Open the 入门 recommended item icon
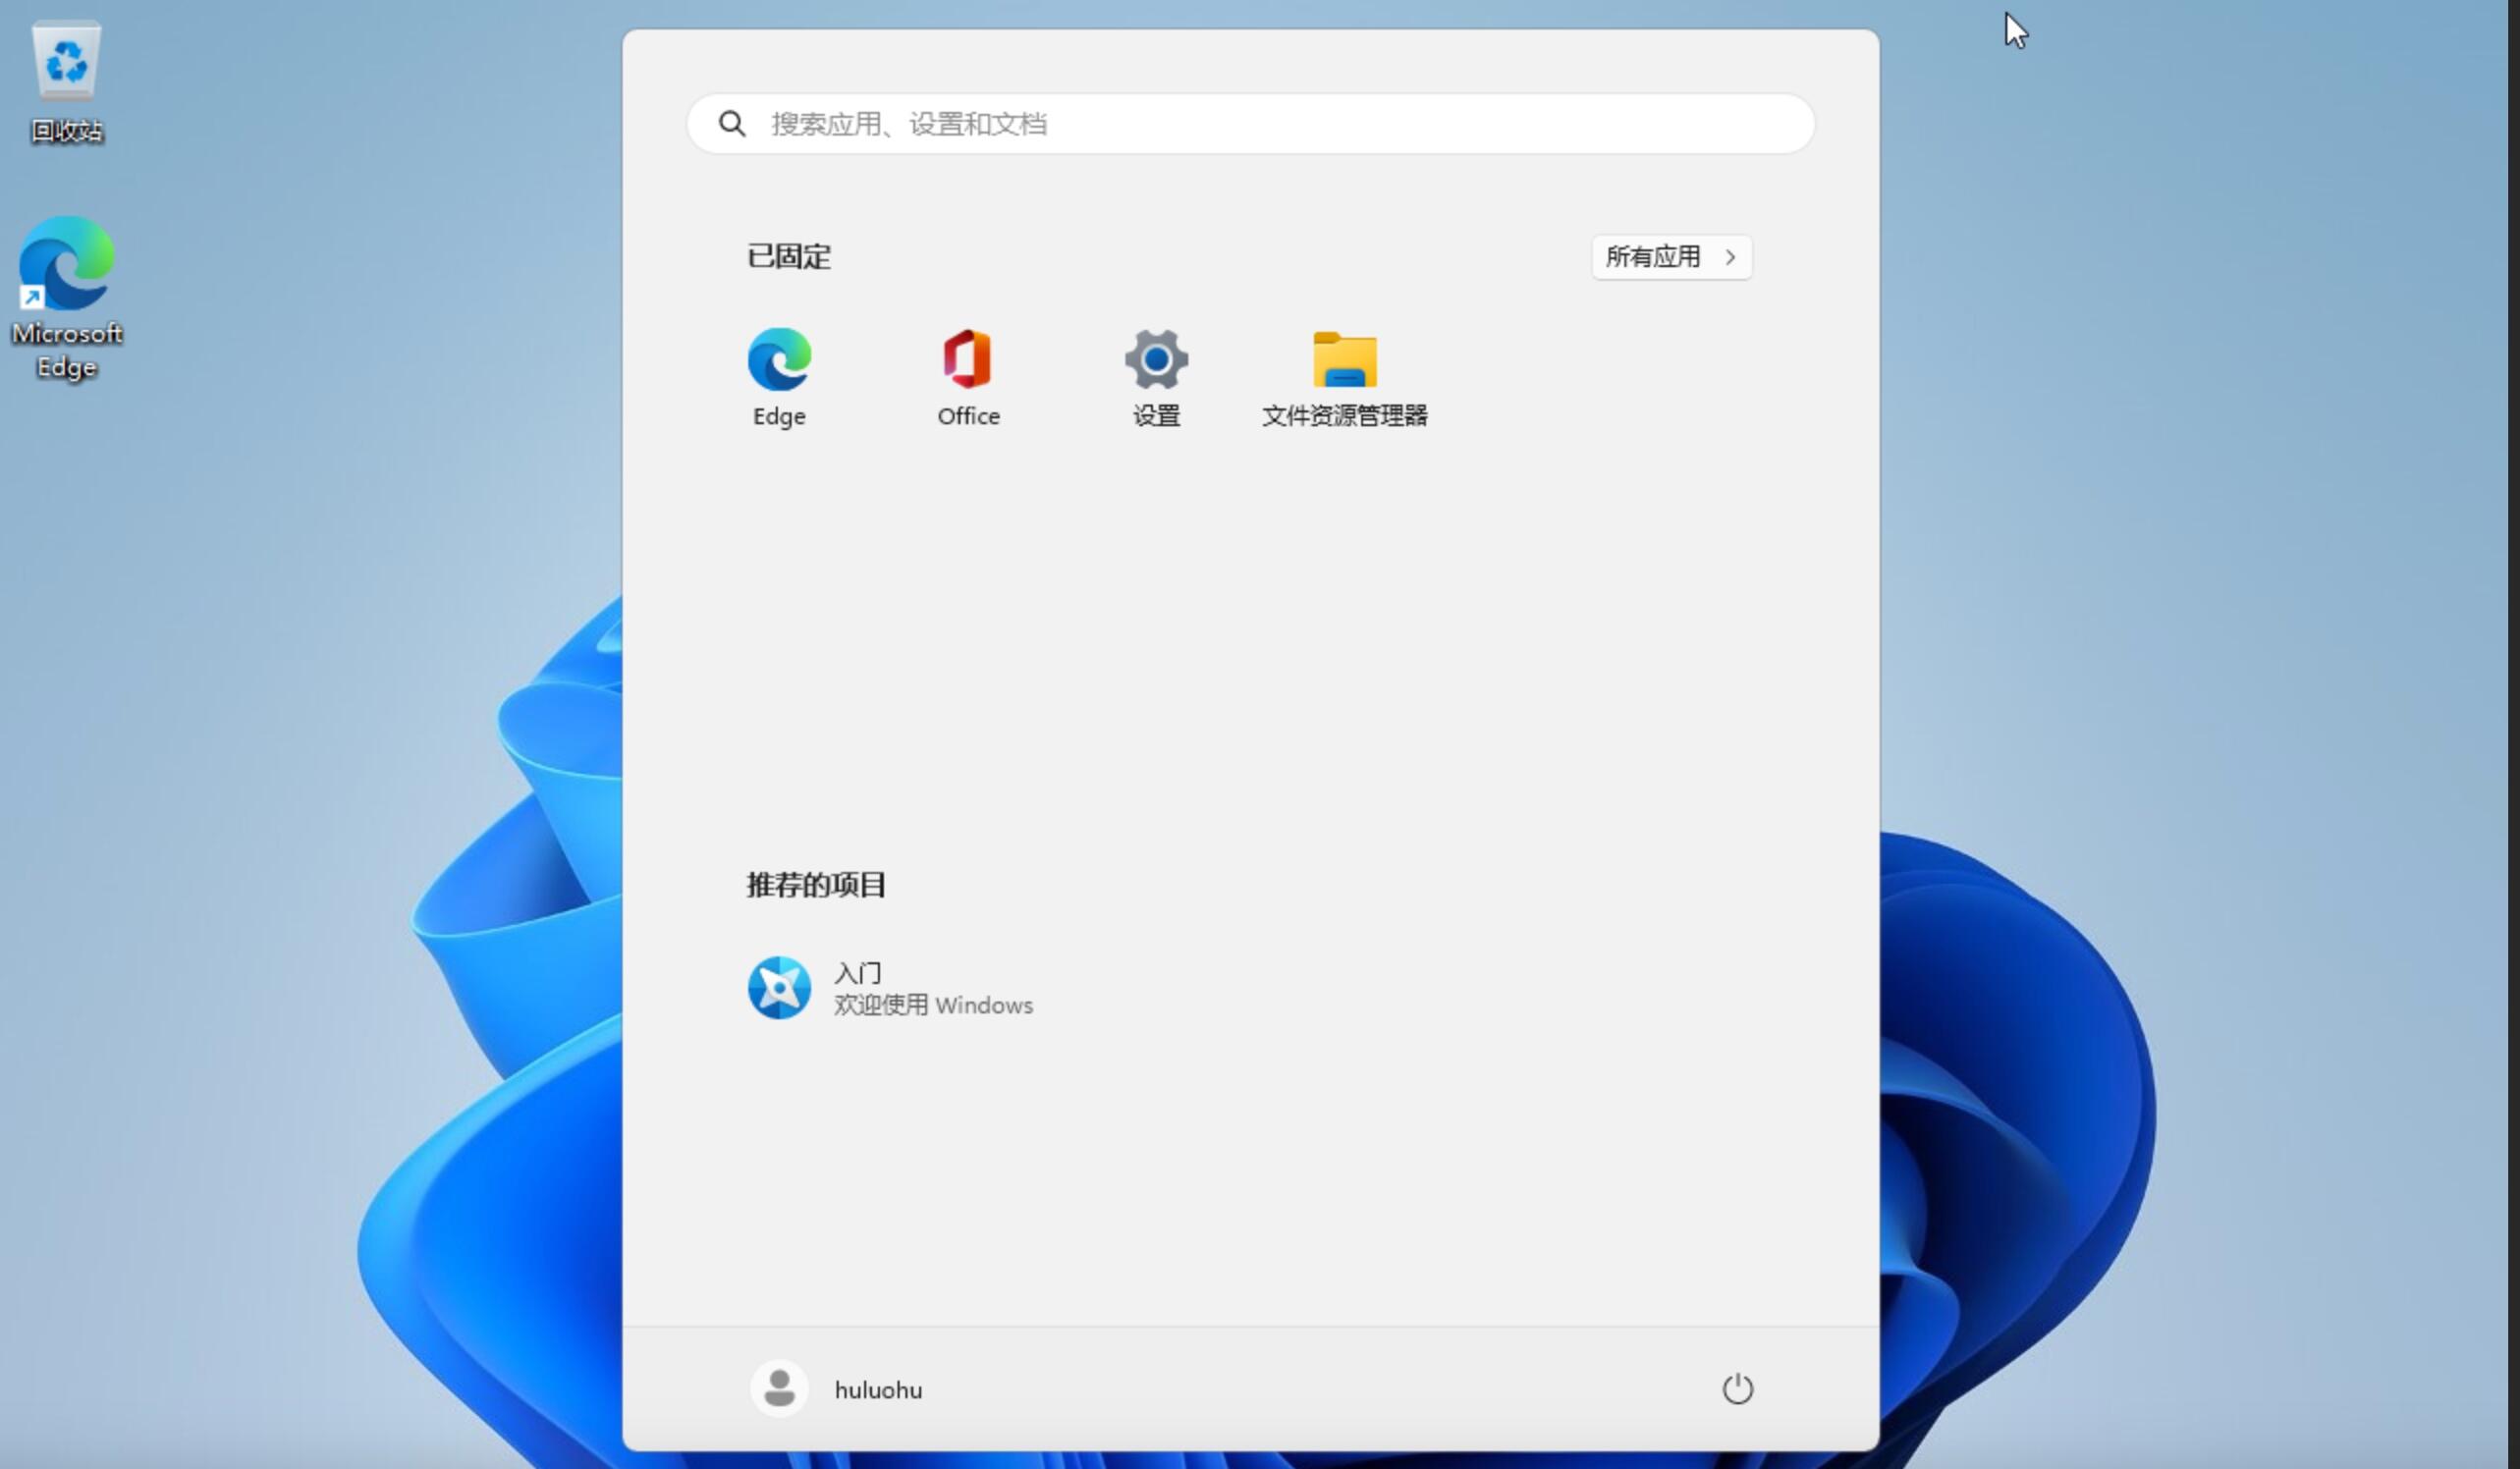Screen dimensions: 2520x1469 (x=779, y=988)
